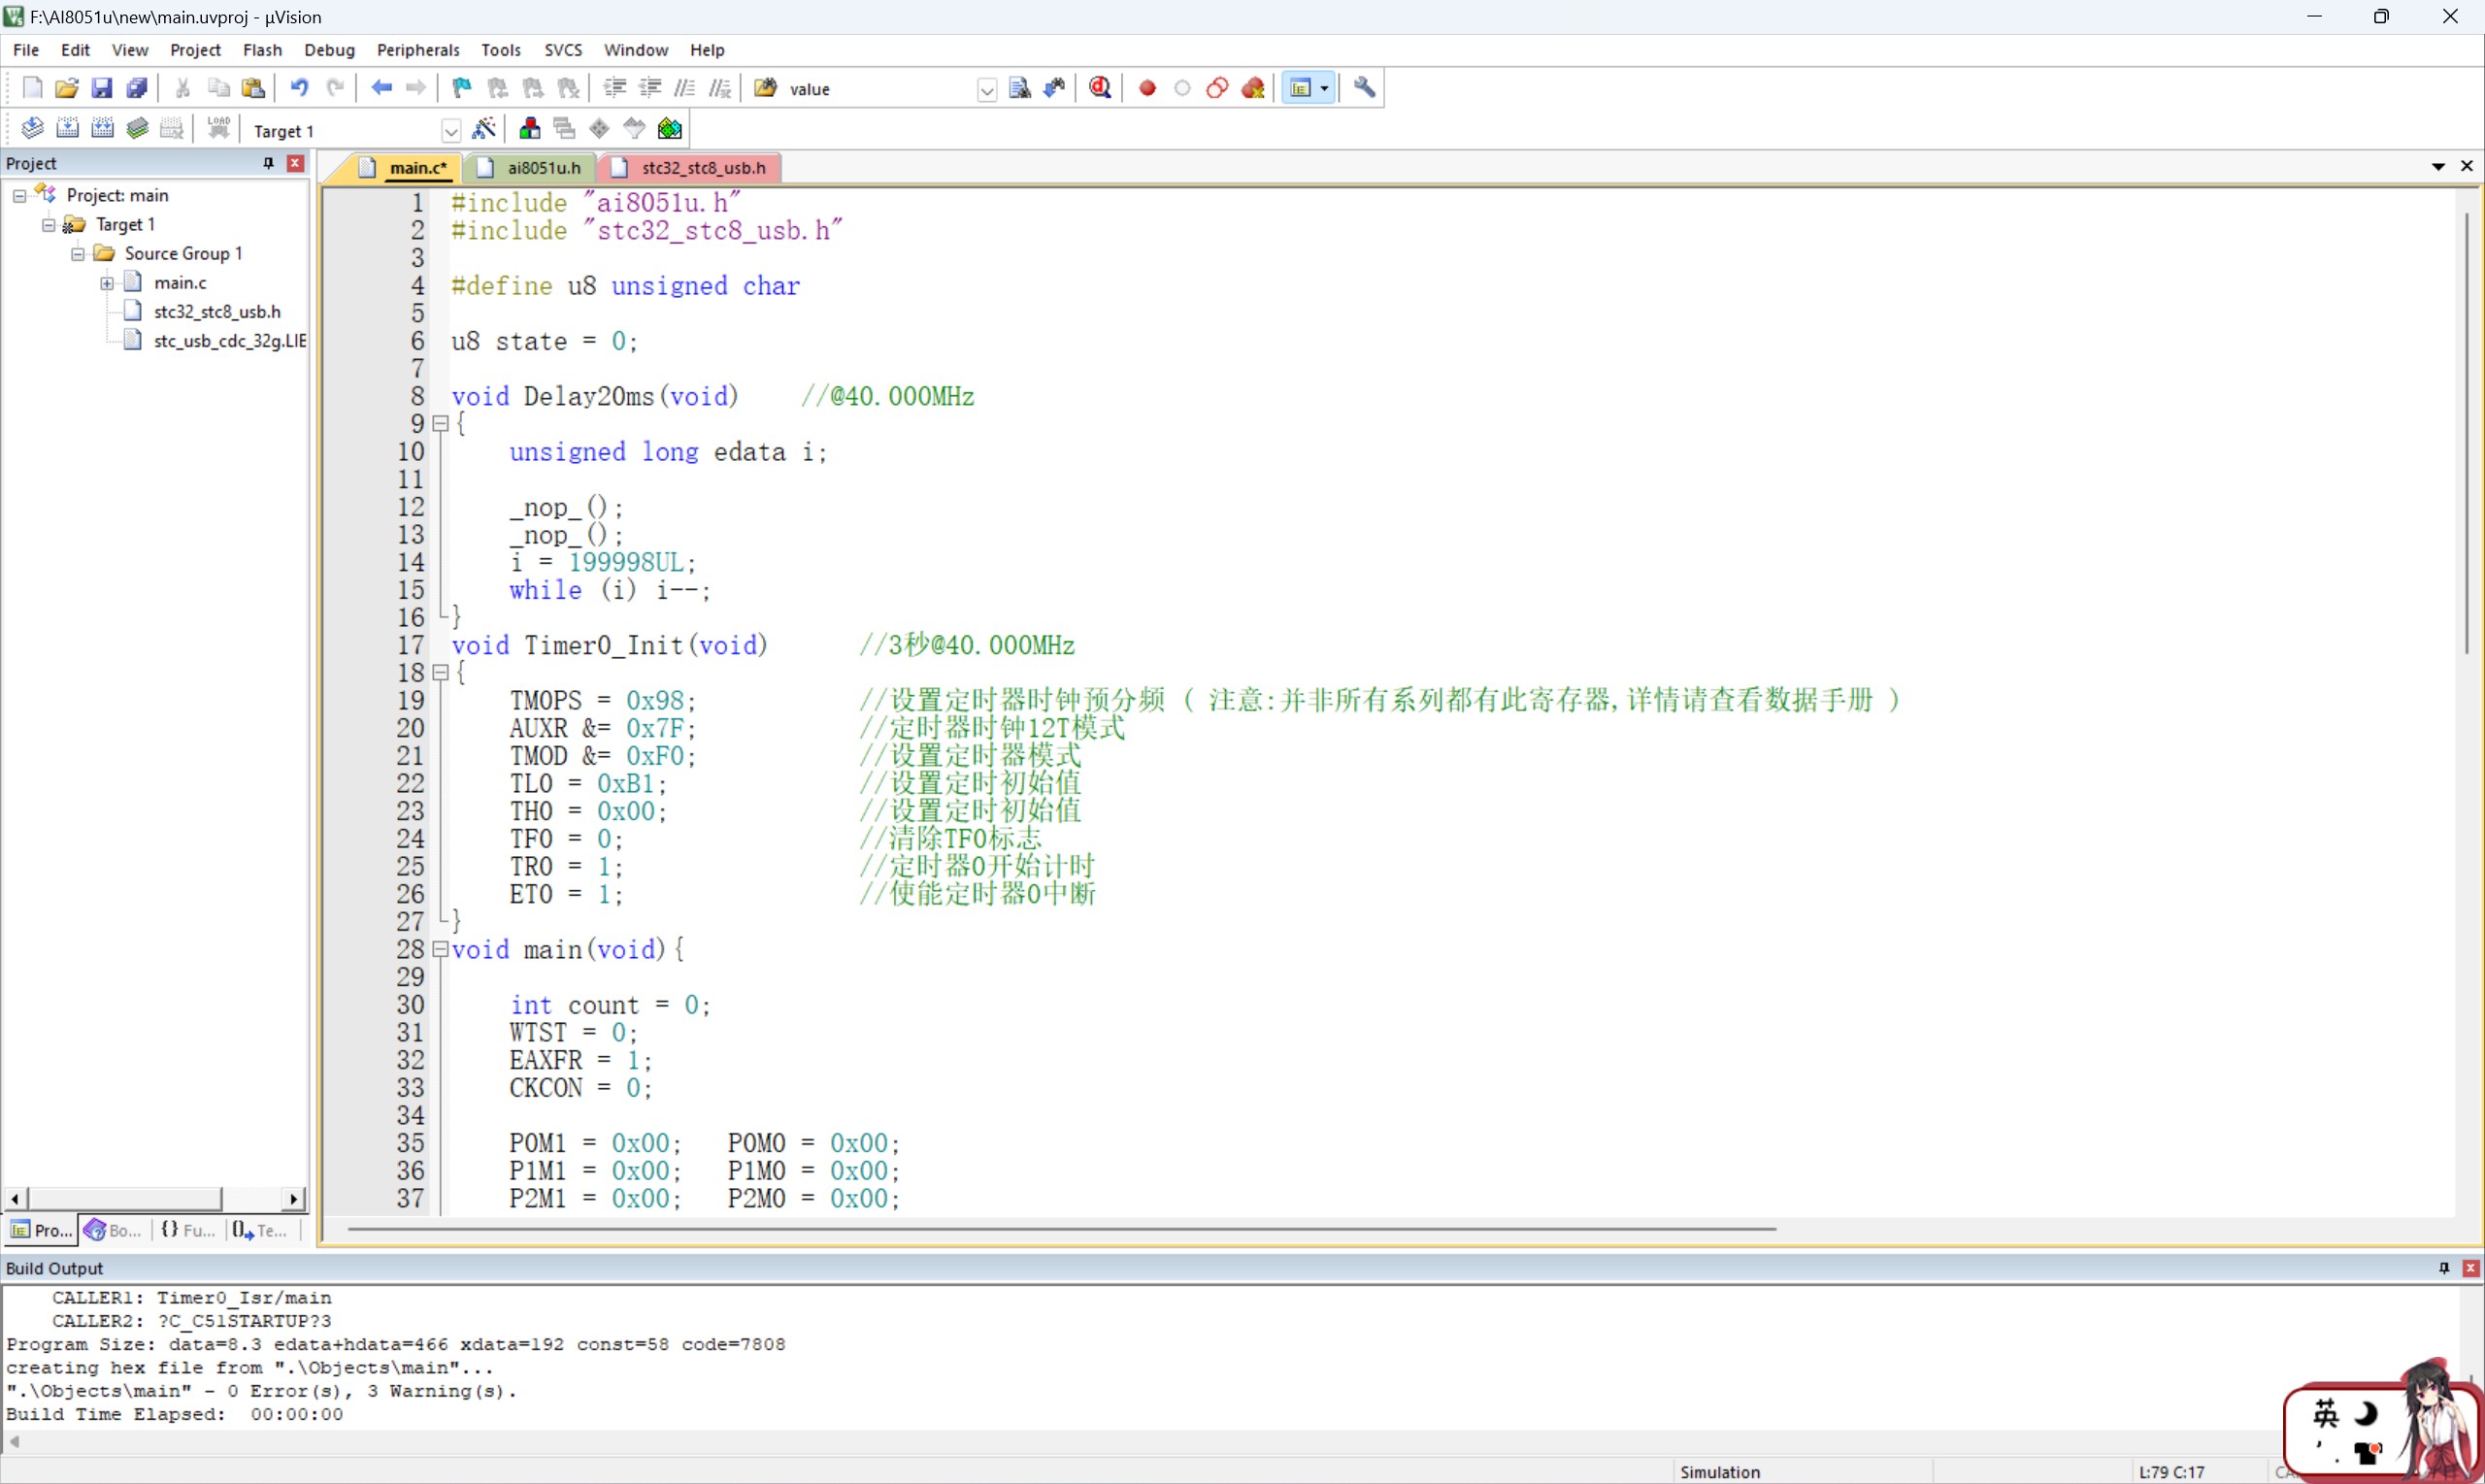Viewport: 2485px width, 1484px height.
Task: Open Batch Build icon
Action: 137,128
